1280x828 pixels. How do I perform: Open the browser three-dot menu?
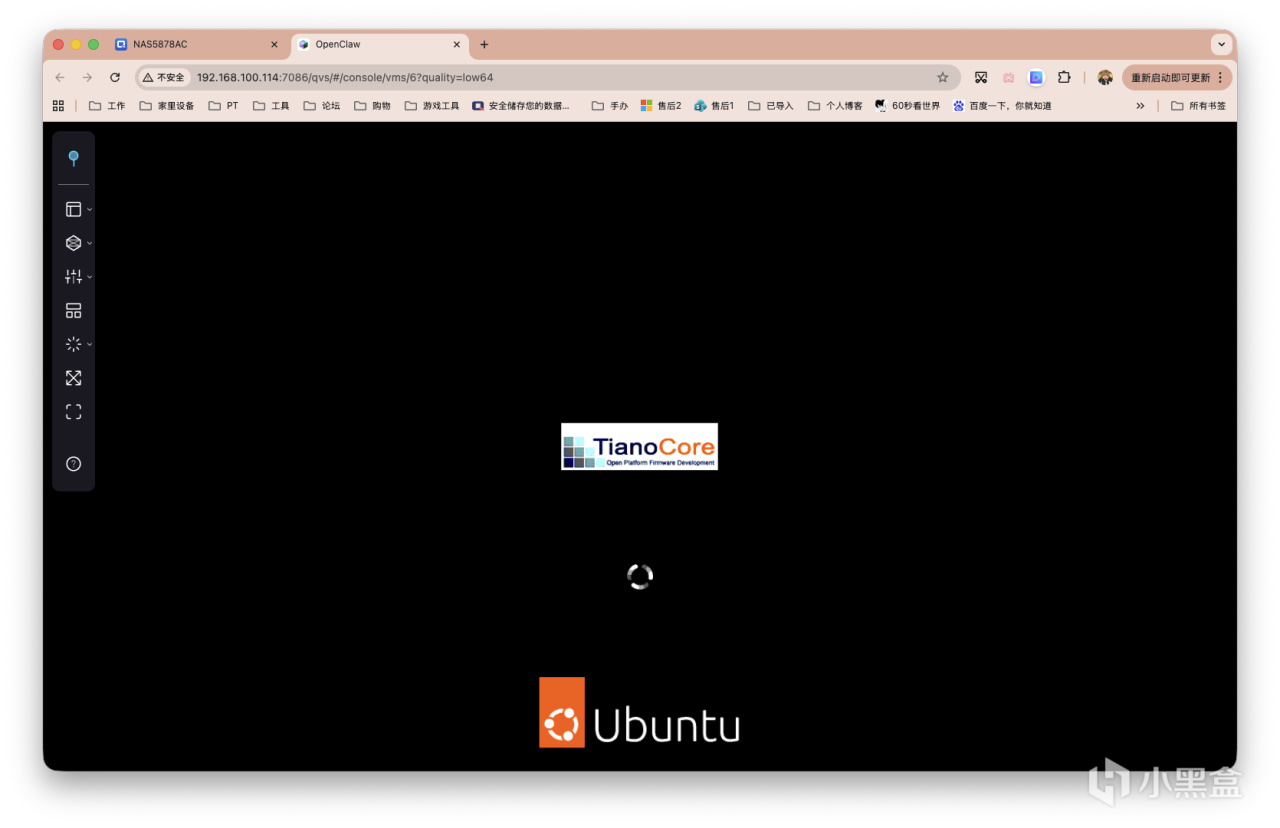[x=1221, y=77]
